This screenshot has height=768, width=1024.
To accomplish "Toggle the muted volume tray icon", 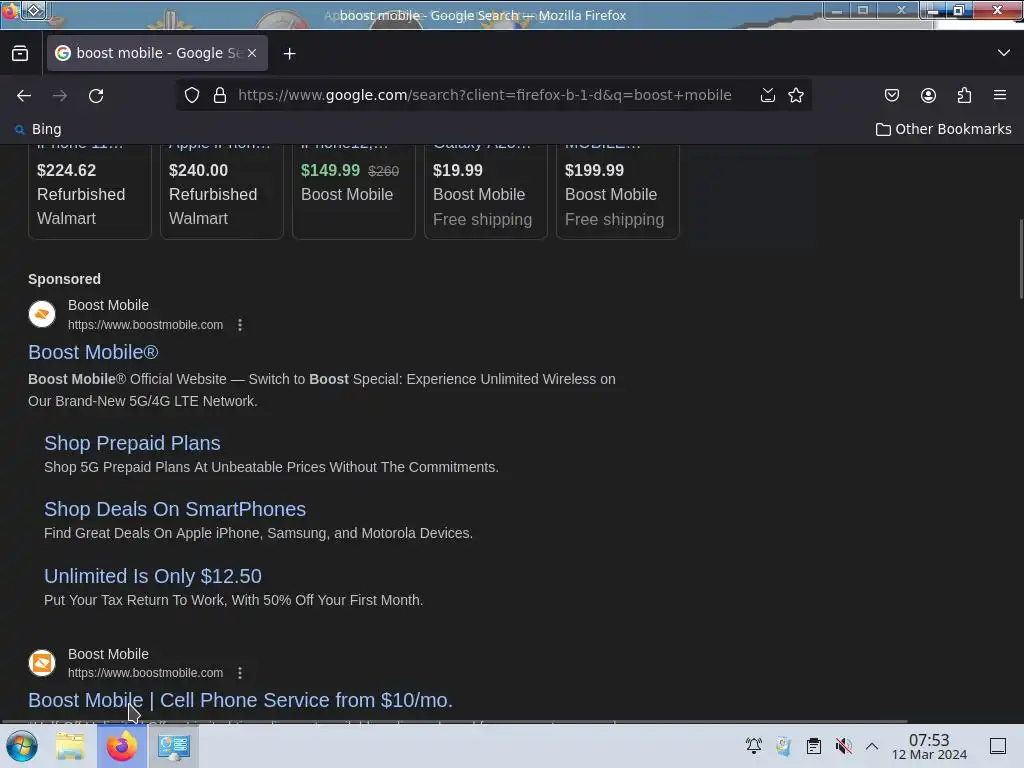I will 844,746.
